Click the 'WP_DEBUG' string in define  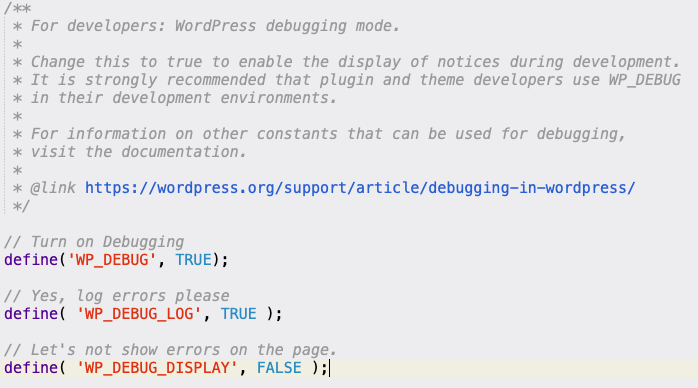click(x=112, y=260)
